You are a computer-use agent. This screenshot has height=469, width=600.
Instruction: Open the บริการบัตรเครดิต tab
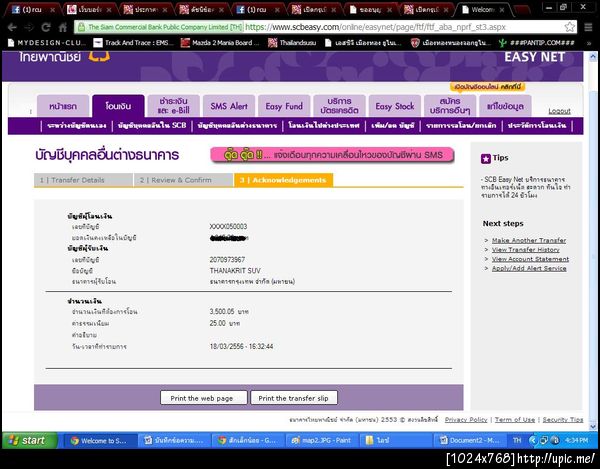(339, 106)
